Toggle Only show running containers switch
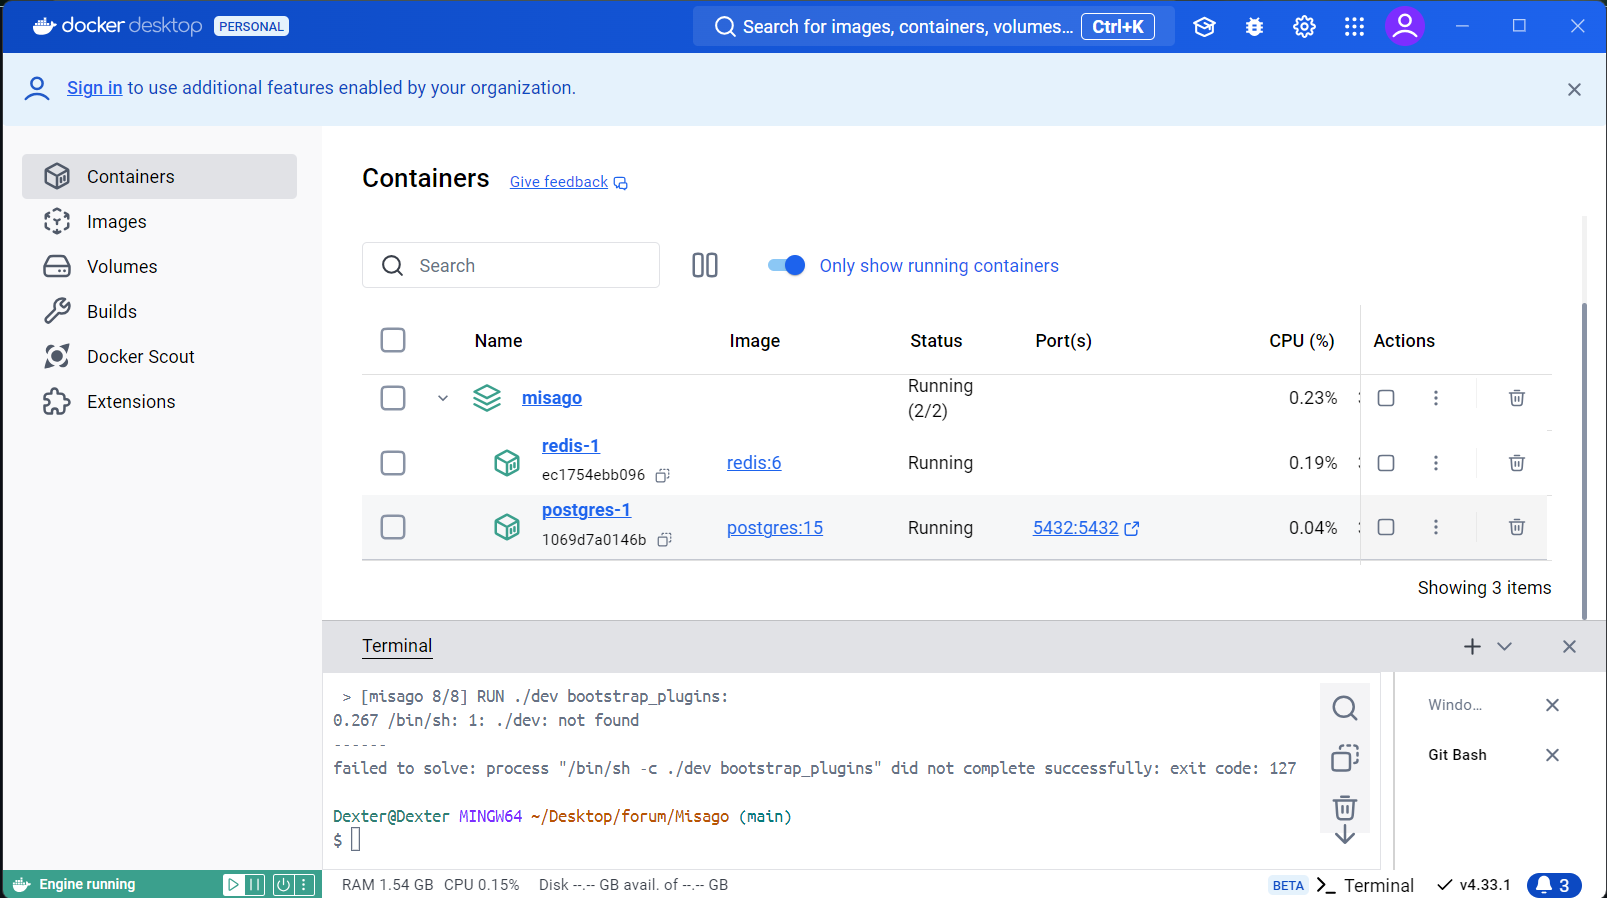This screenshot has height=898, width=1607. pos(786,265)
